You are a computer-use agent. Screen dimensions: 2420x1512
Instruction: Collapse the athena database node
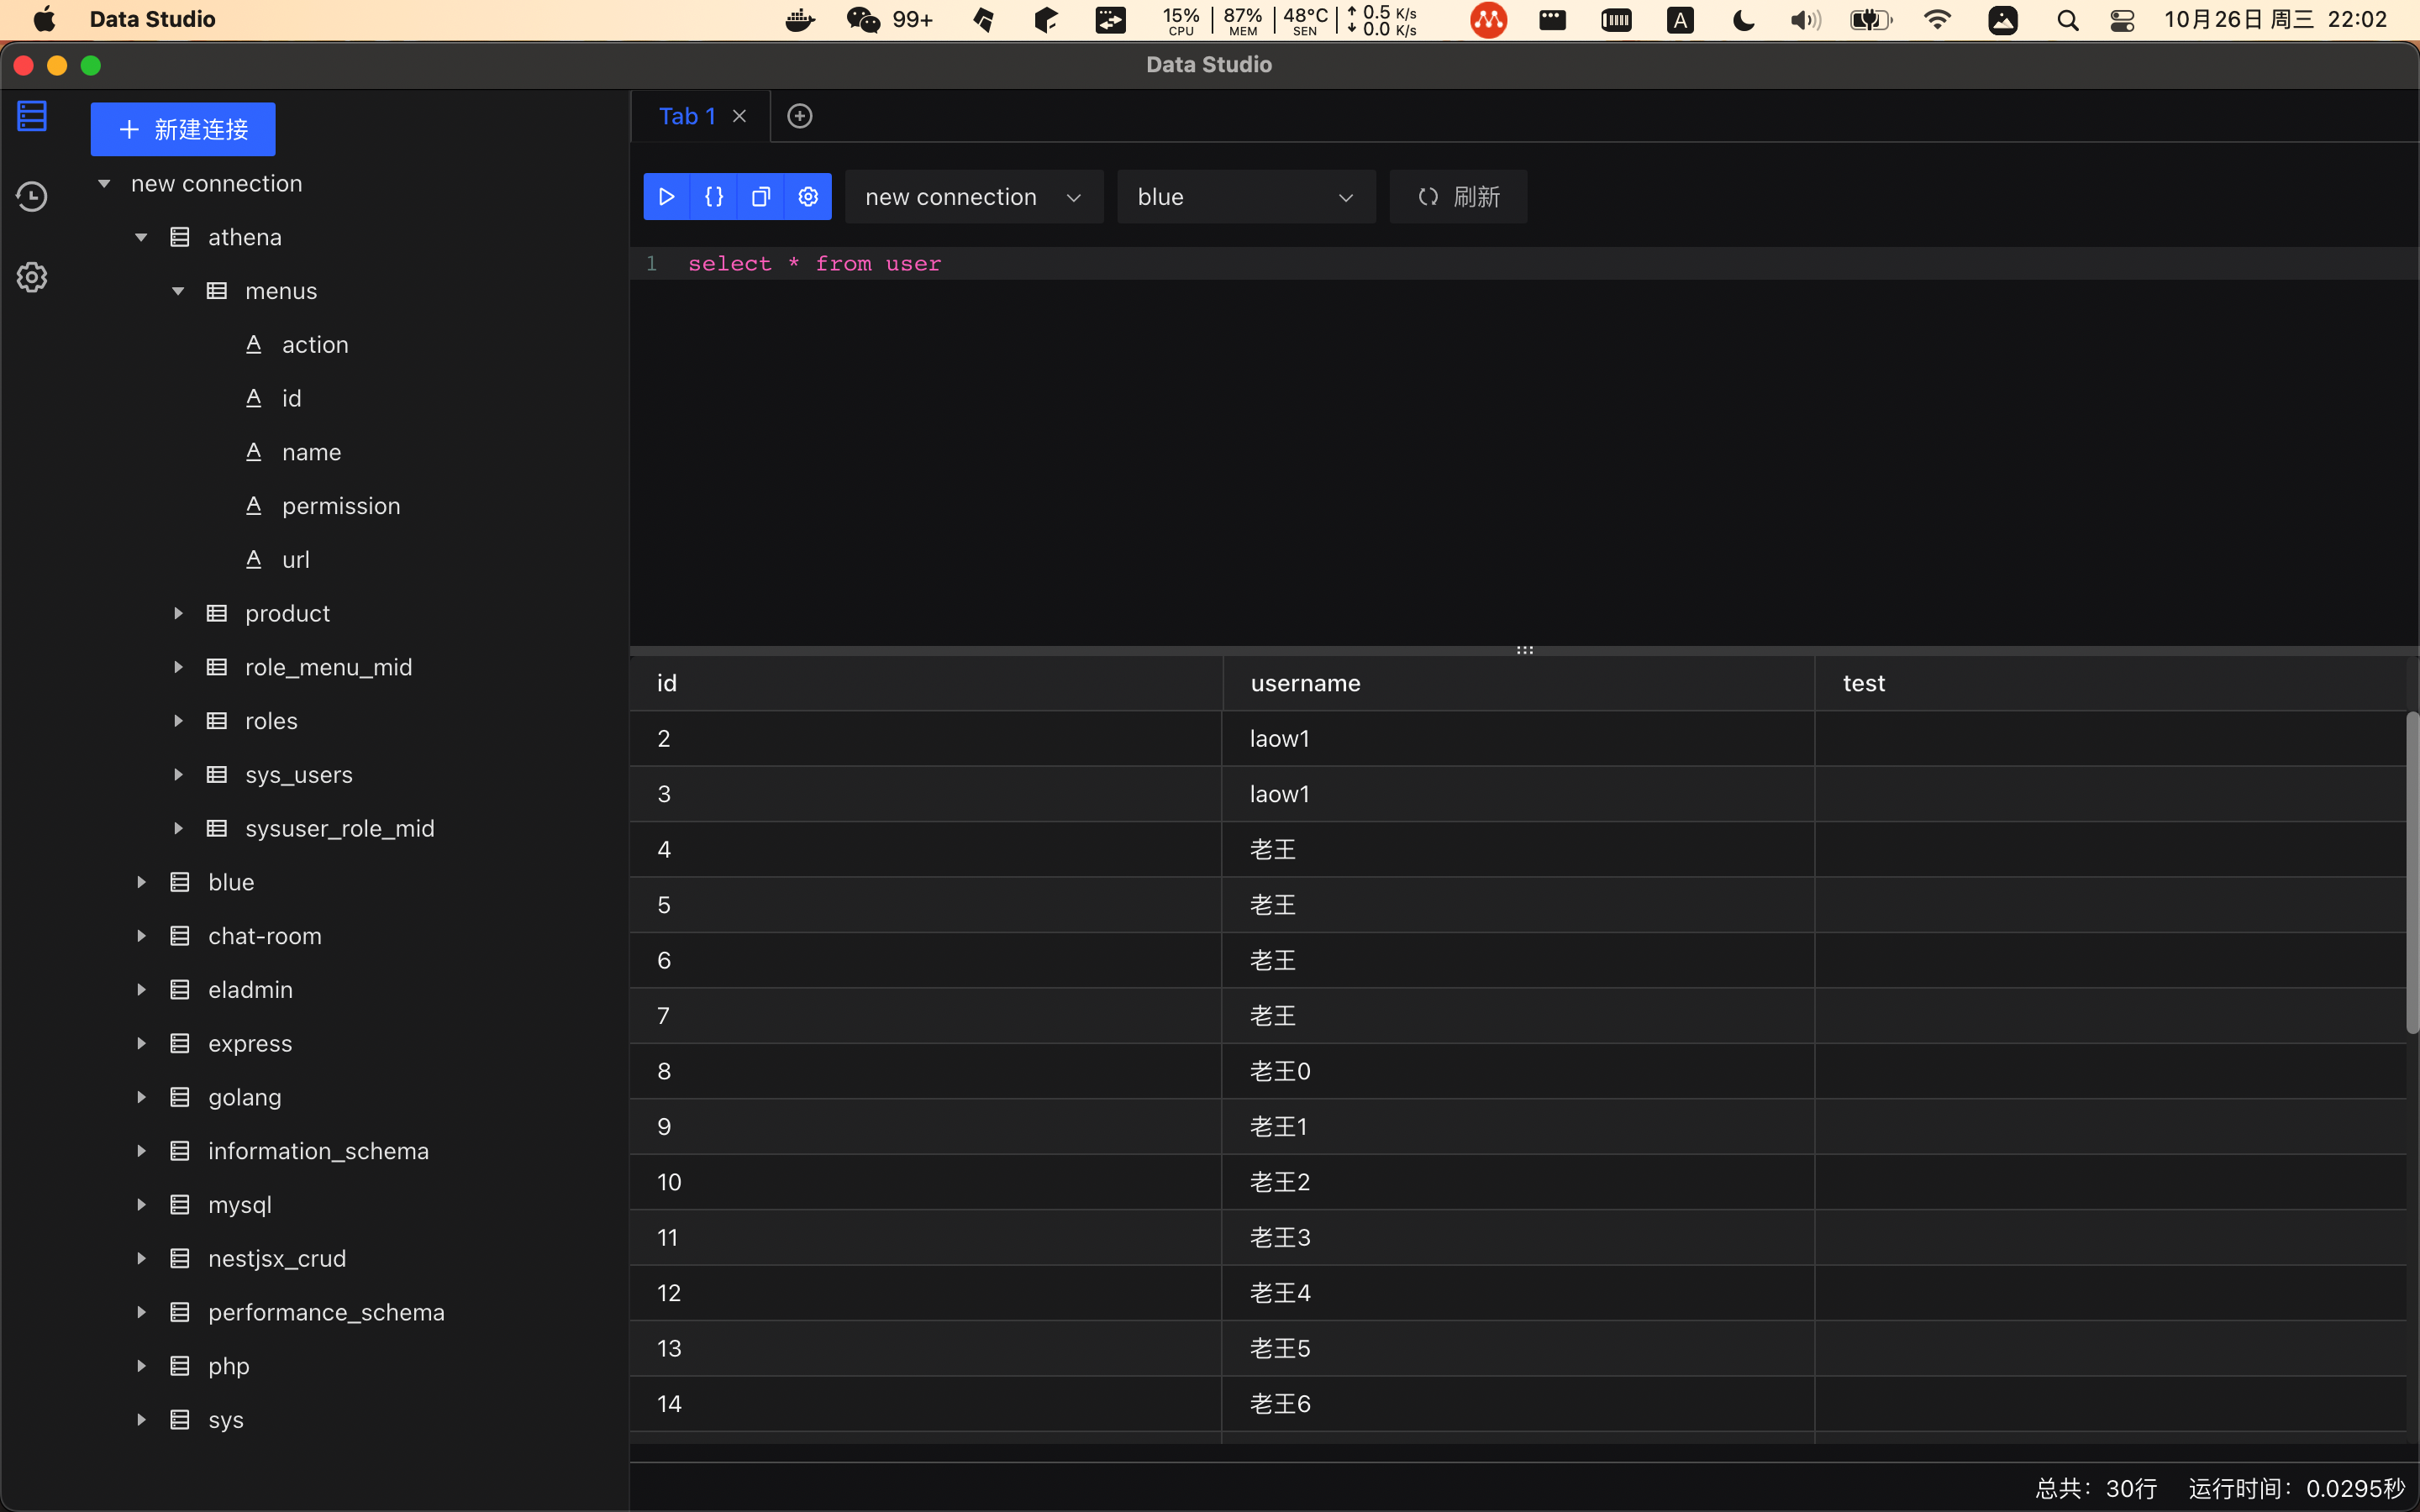pyautogui.click(x=141, y=236)
